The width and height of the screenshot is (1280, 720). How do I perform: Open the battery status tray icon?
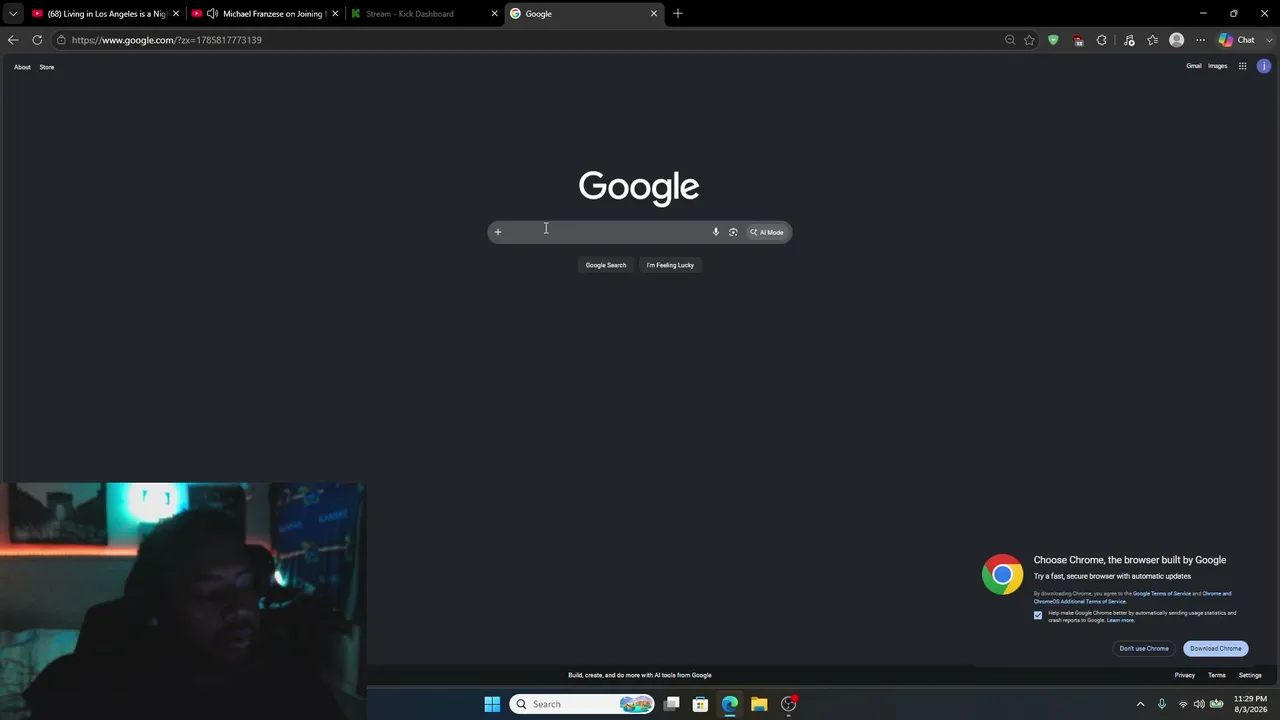tap(1217, 704)
